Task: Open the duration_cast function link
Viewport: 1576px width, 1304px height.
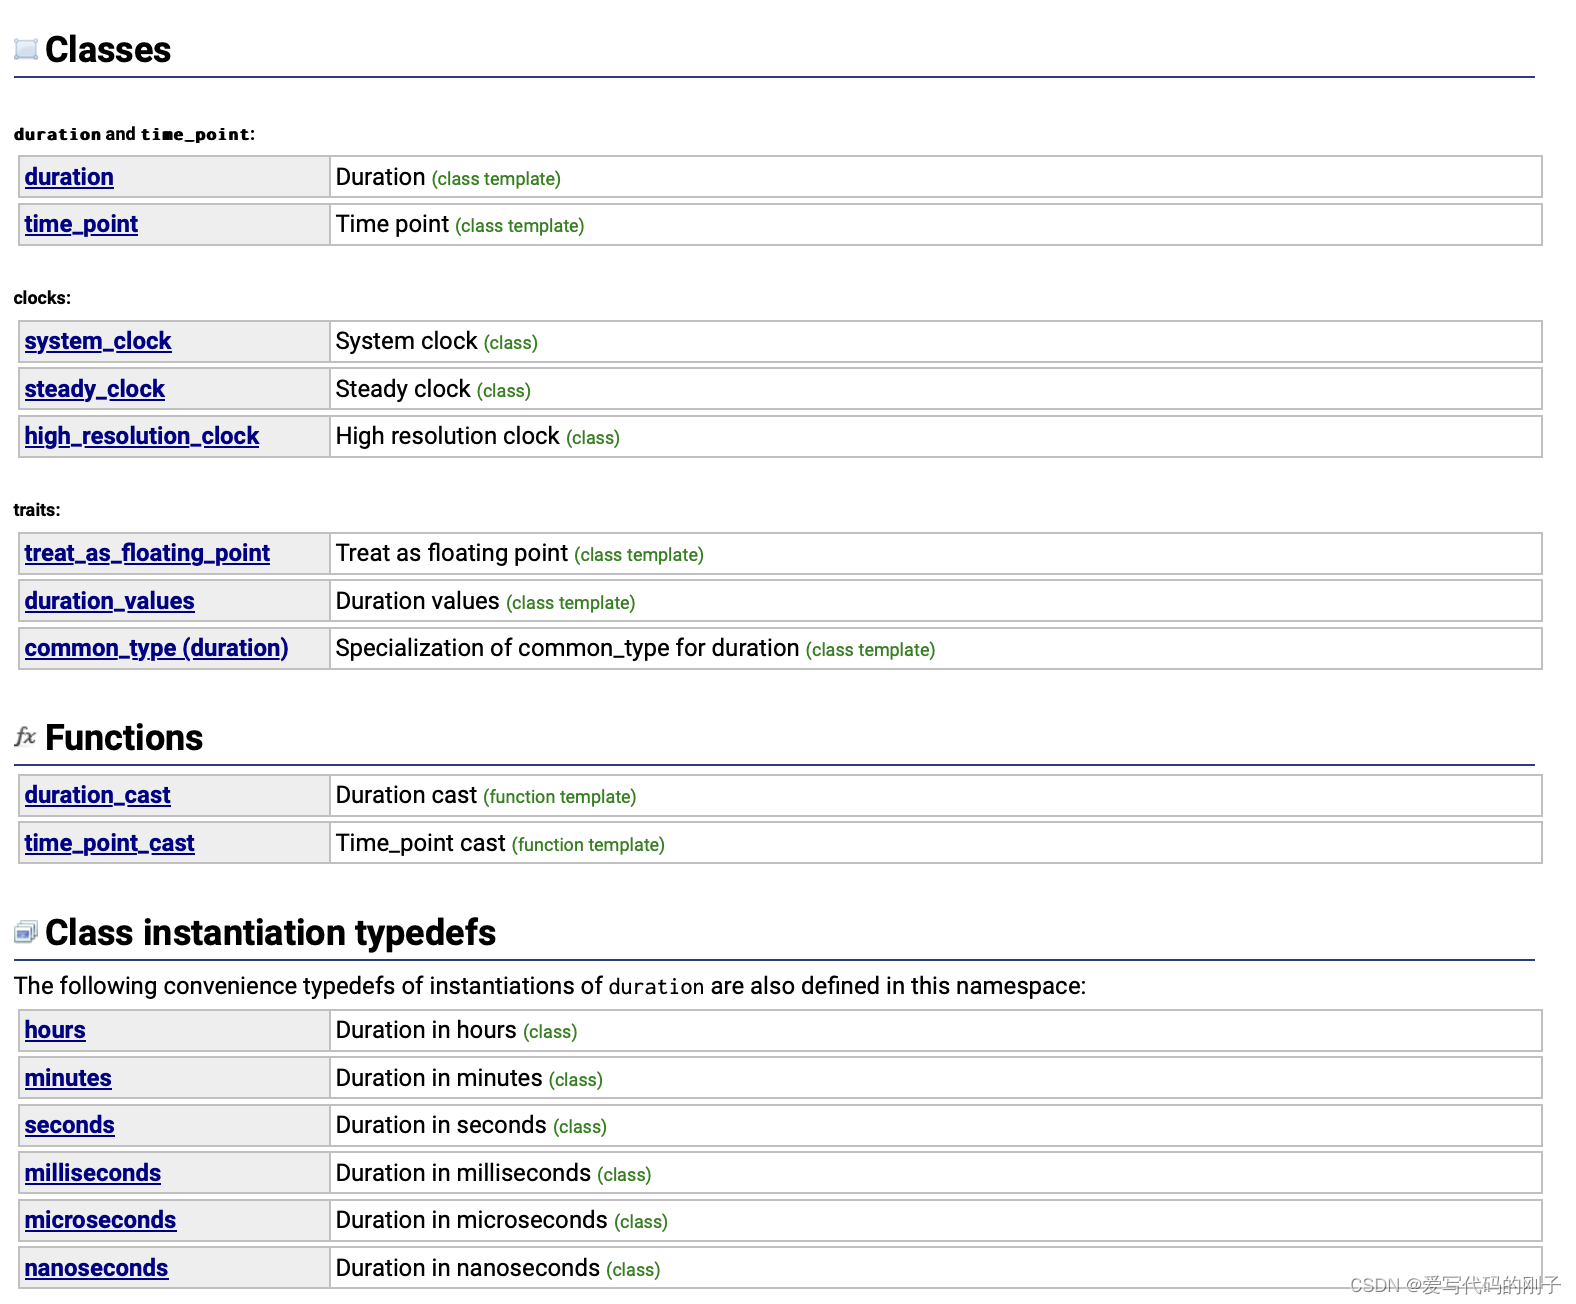Action: pos(98,795)
